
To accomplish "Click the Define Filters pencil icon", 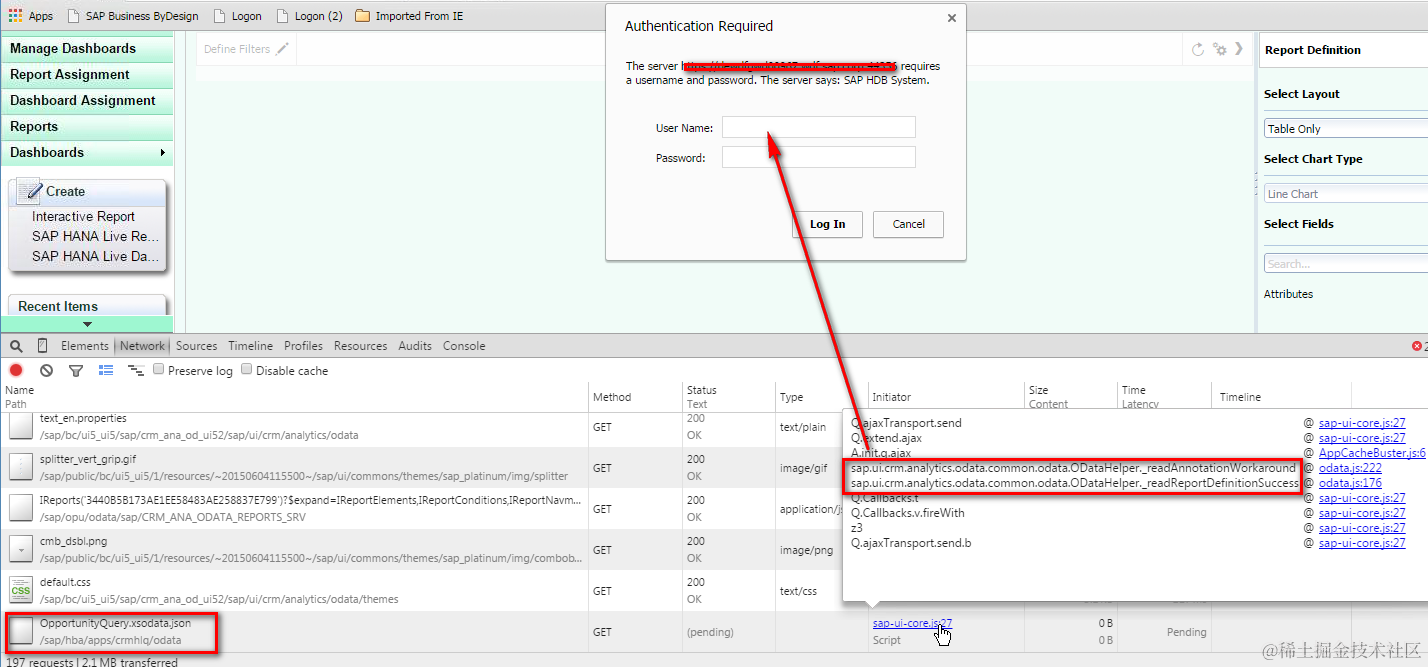I will tap(282, 48).
